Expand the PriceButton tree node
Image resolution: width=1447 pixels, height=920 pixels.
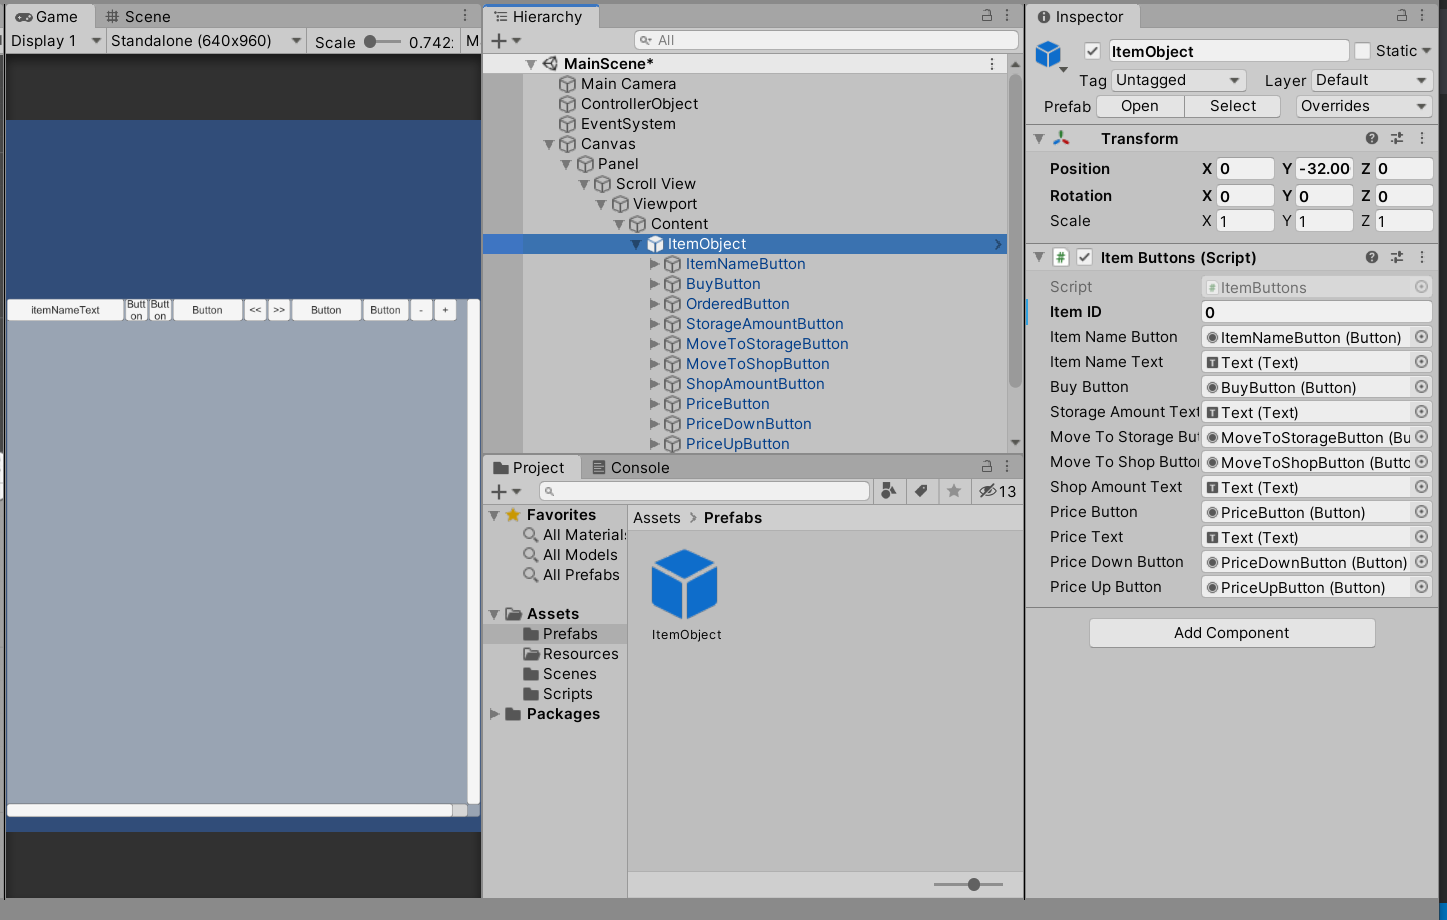click(x=655, y=404)
